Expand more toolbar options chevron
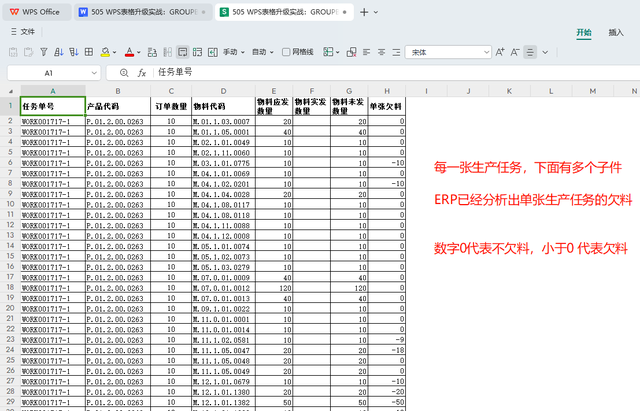The image size is (640, 411). click(x=545, y=52)
